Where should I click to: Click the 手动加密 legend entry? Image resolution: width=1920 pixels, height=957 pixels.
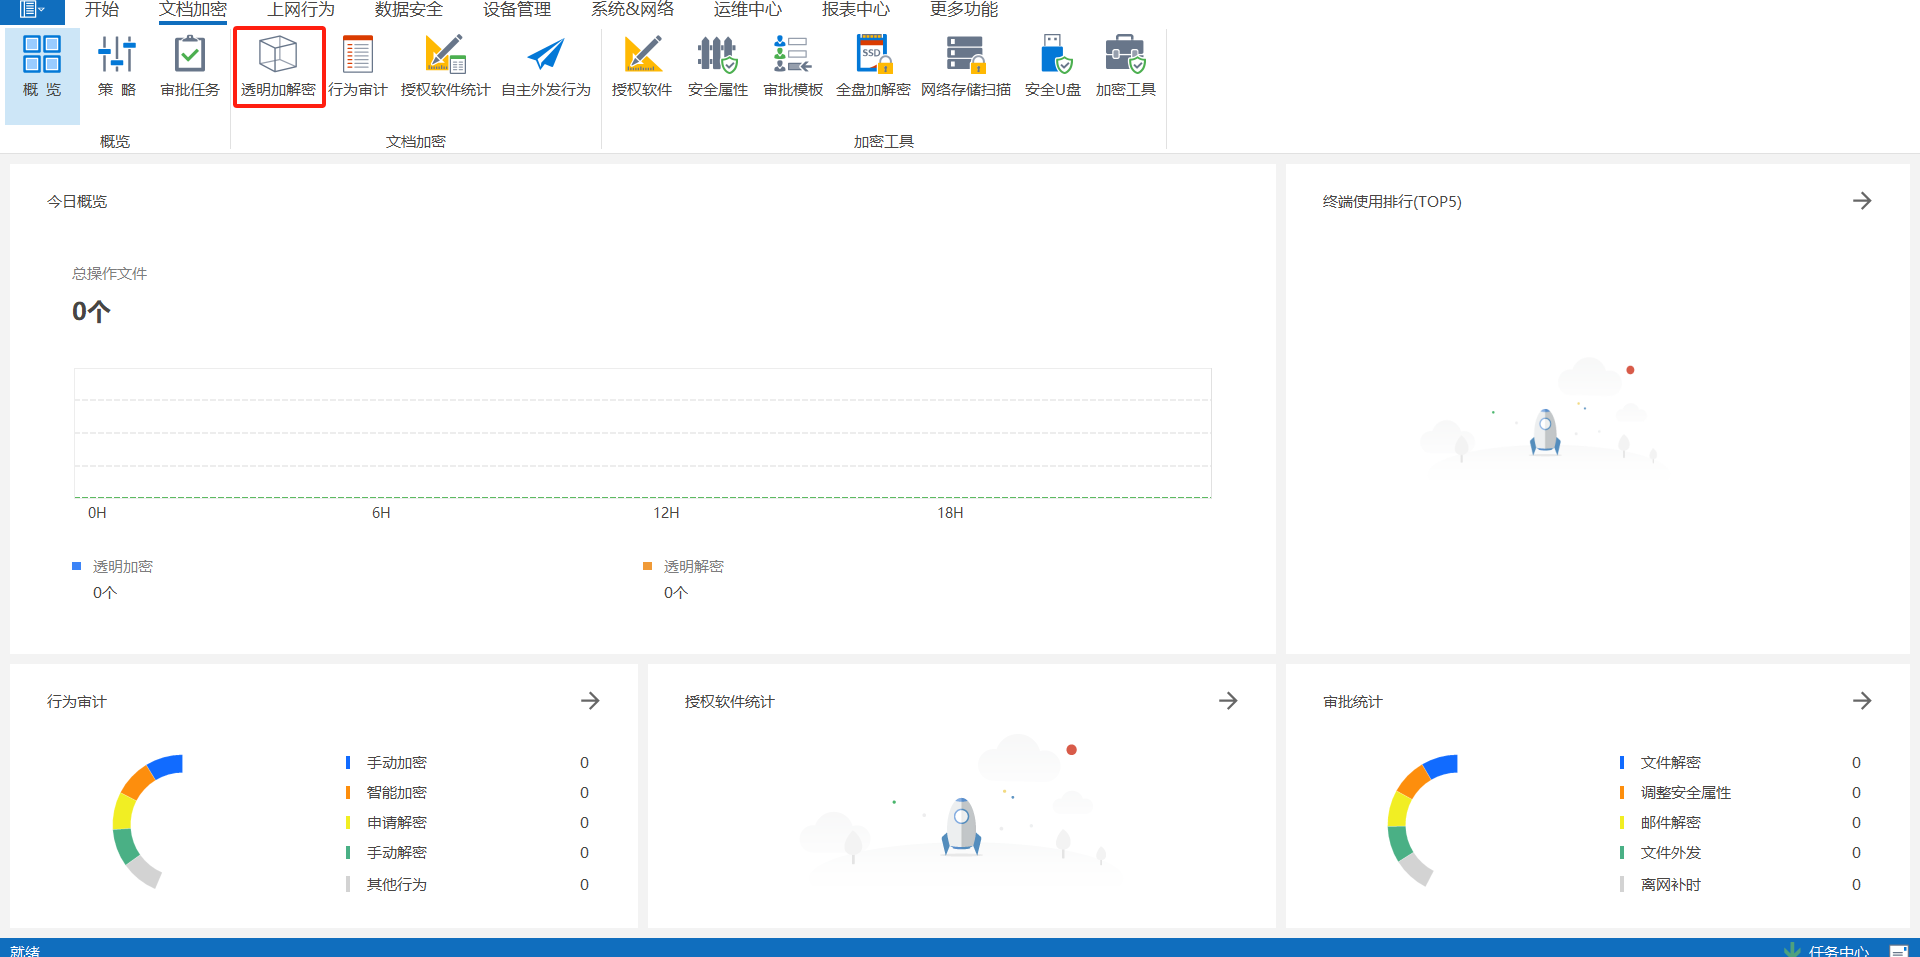coord(396,763)
